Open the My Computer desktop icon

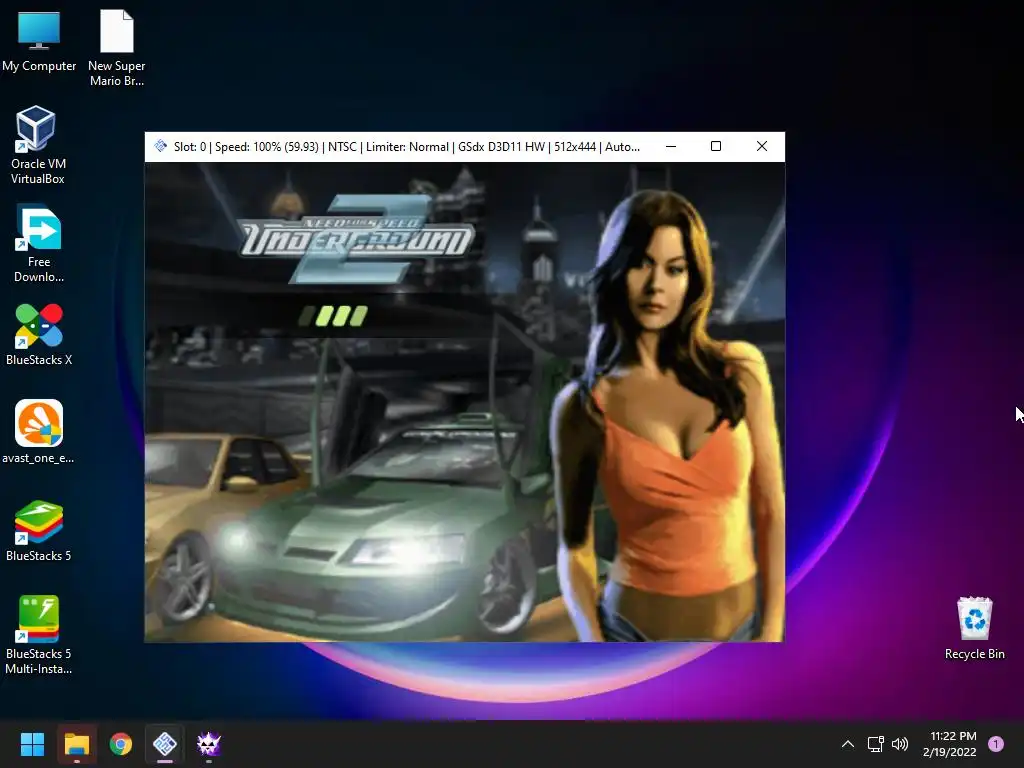[39, 42]
